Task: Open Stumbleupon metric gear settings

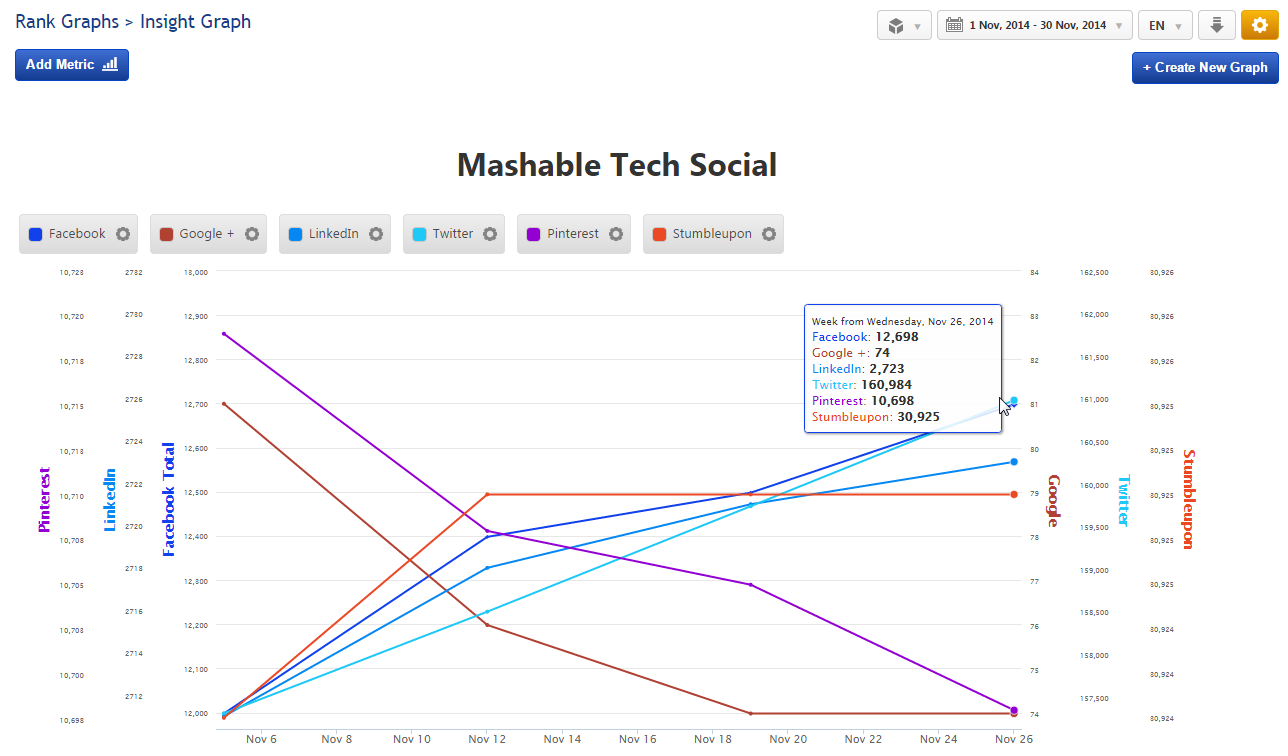Action: pyautogui.click(x=769, y=234)
